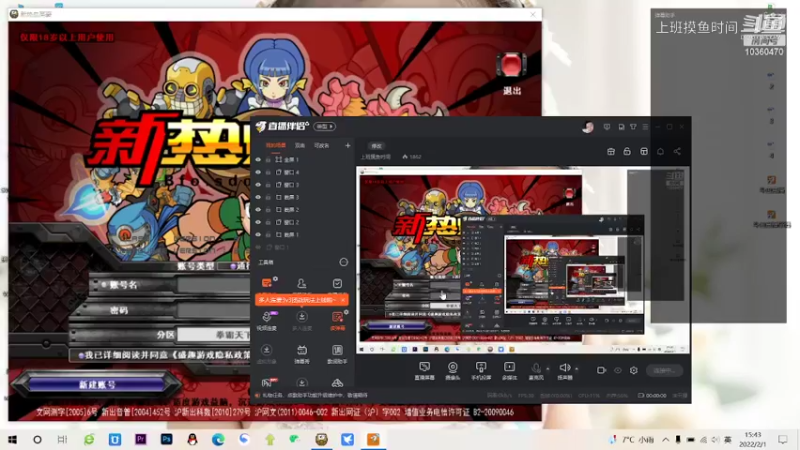Screen dimensions: 800x450
Task: Click the share icon above the preview
Action: [x=677, y=152]
